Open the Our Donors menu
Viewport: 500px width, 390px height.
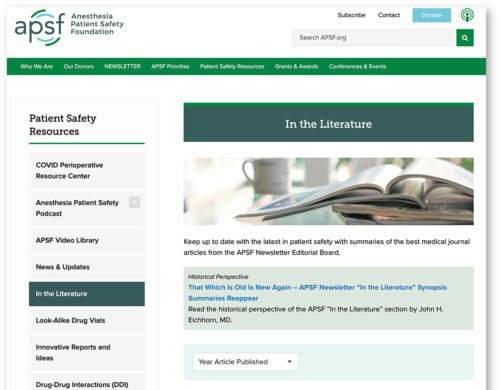(x=79, y=66)
